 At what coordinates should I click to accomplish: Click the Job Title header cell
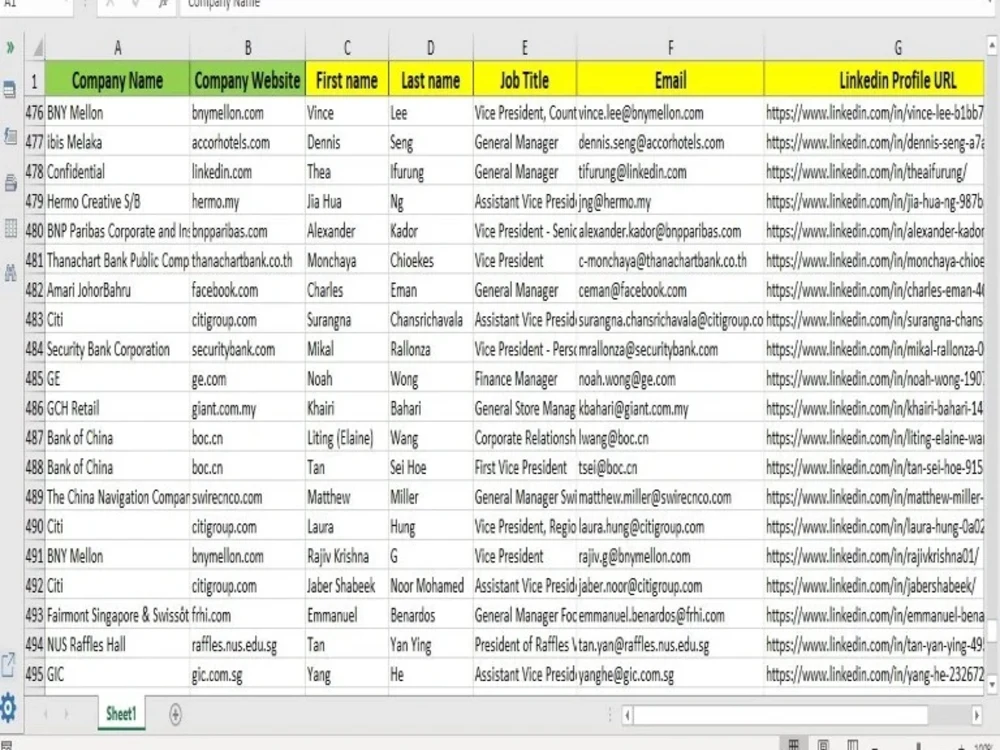524,80
